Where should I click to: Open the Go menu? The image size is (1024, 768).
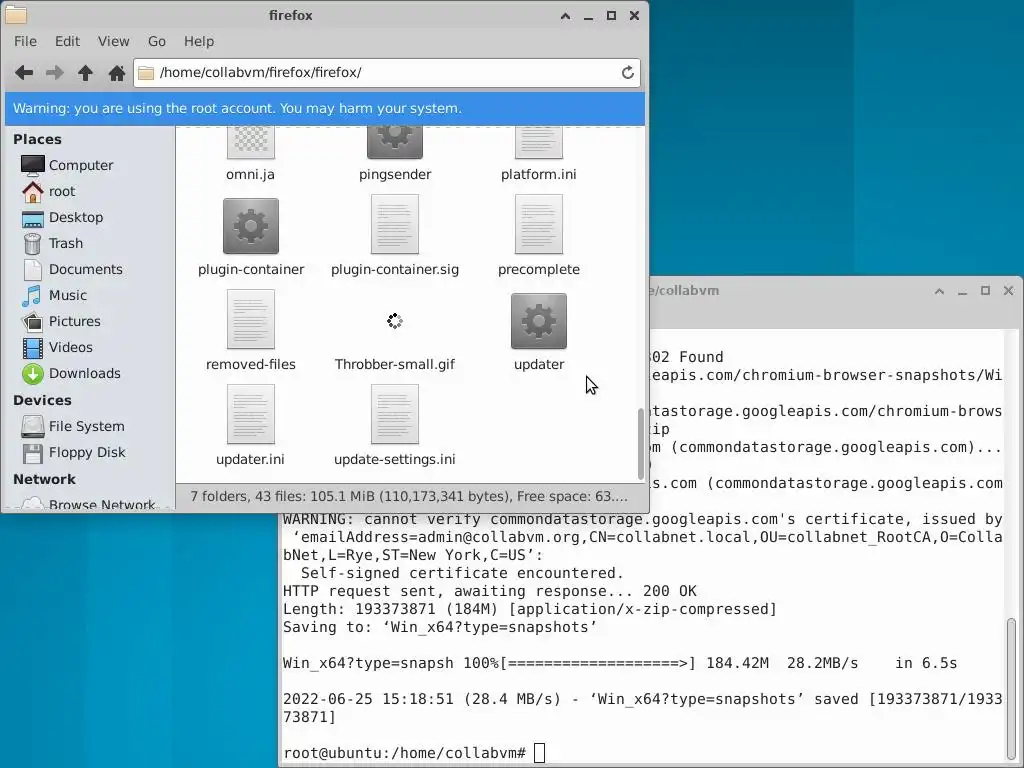pos(157,41)
